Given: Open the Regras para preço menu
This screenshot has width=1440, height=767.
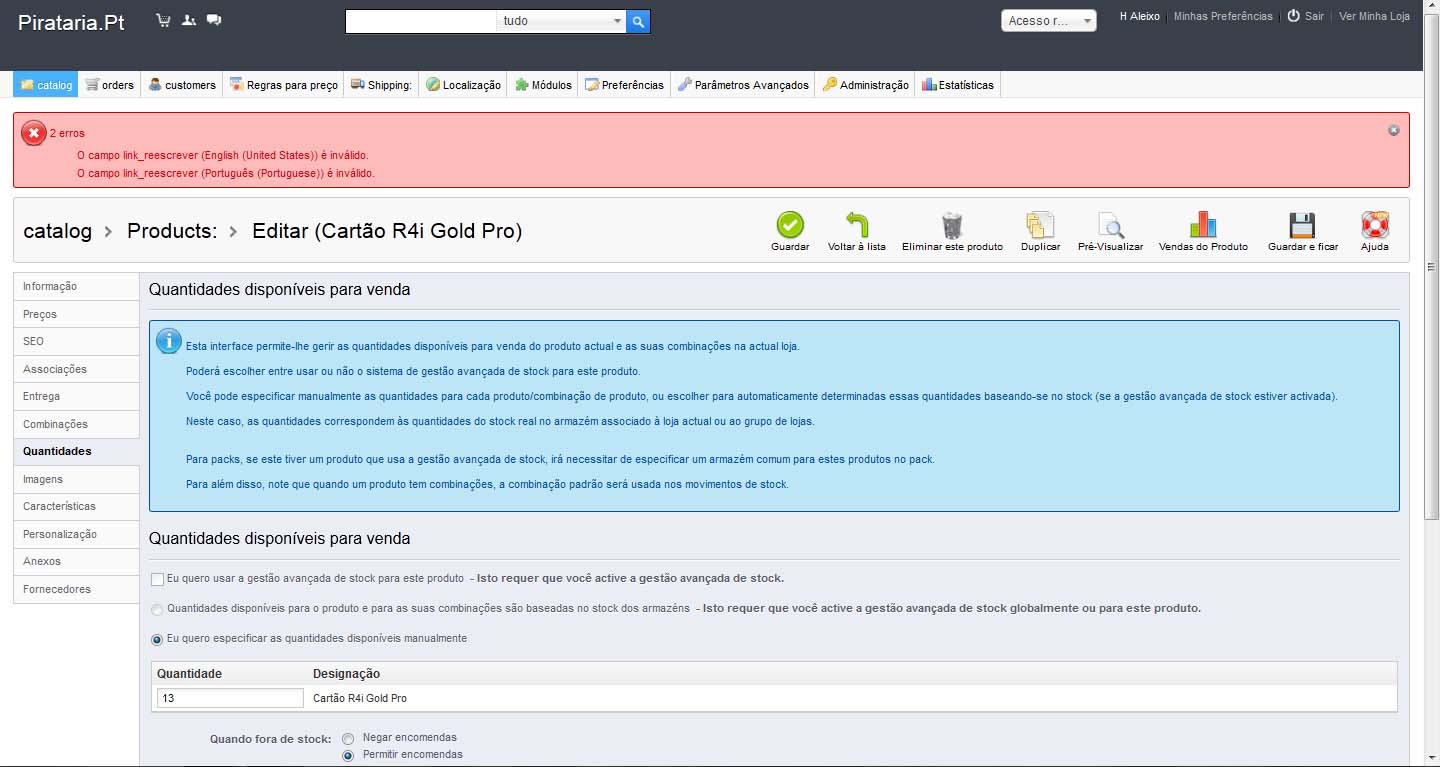Looking at the screenshot, I should (284, 85).
